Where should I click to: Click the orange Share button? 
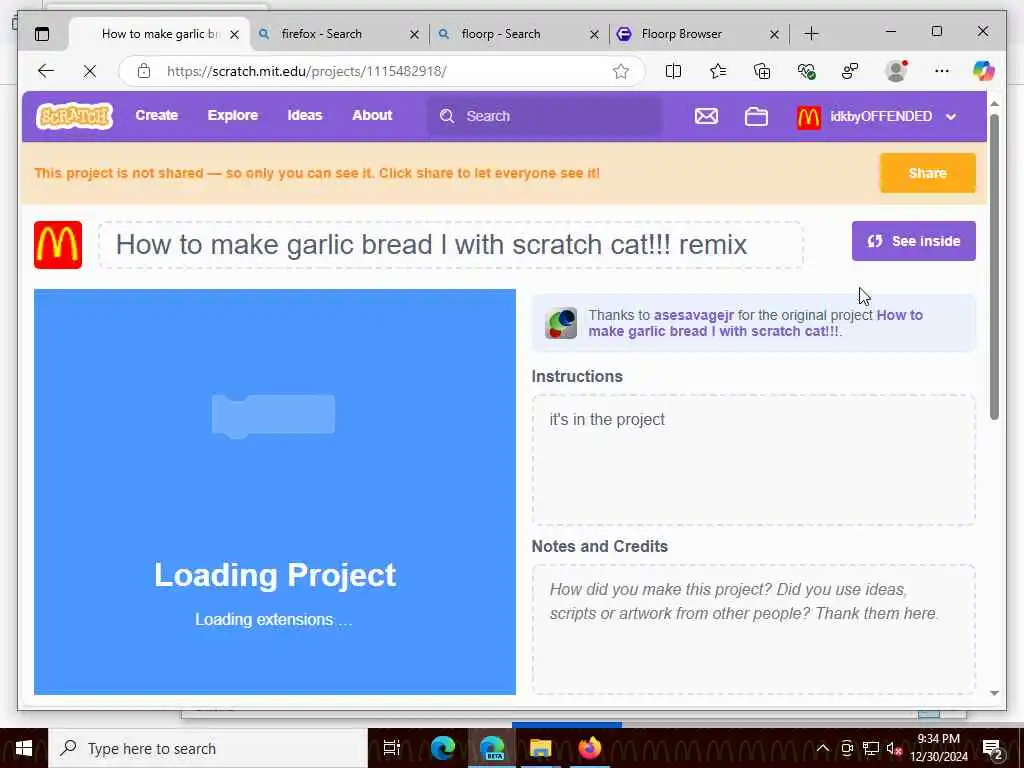927,173
